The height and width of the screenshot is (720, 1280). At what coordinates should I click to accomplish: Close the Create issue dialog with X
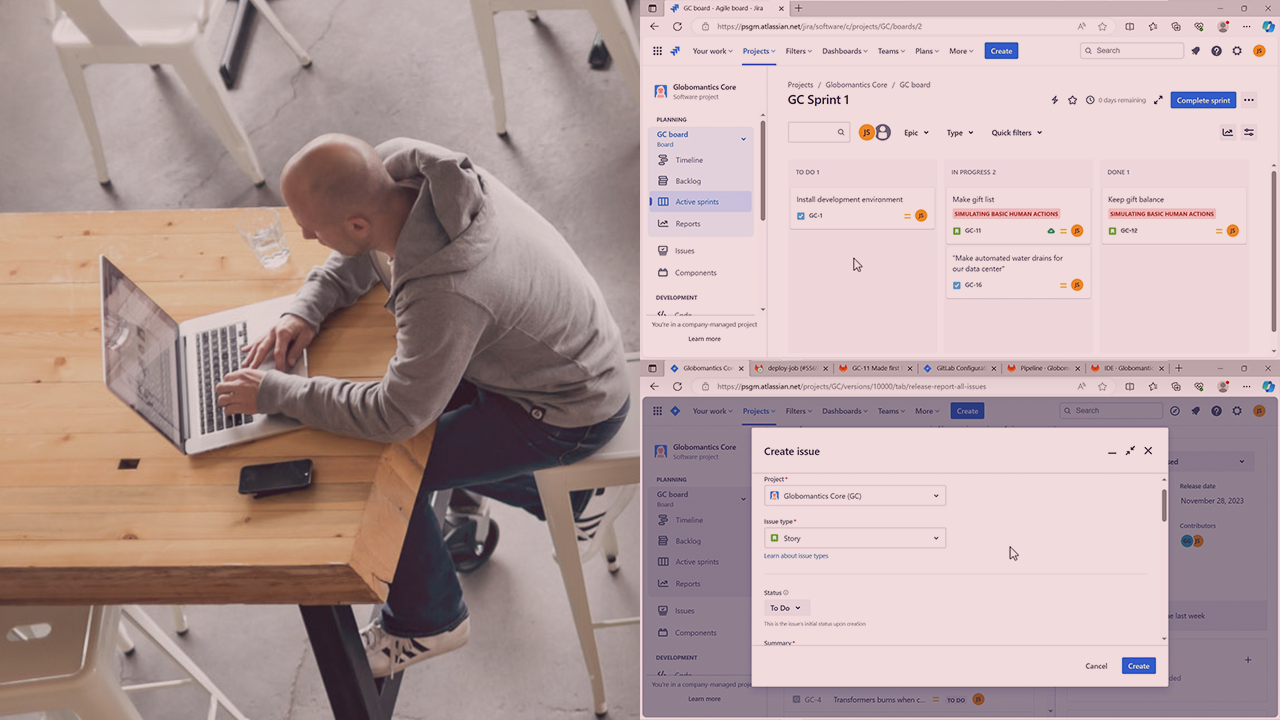pos(1148,451)
